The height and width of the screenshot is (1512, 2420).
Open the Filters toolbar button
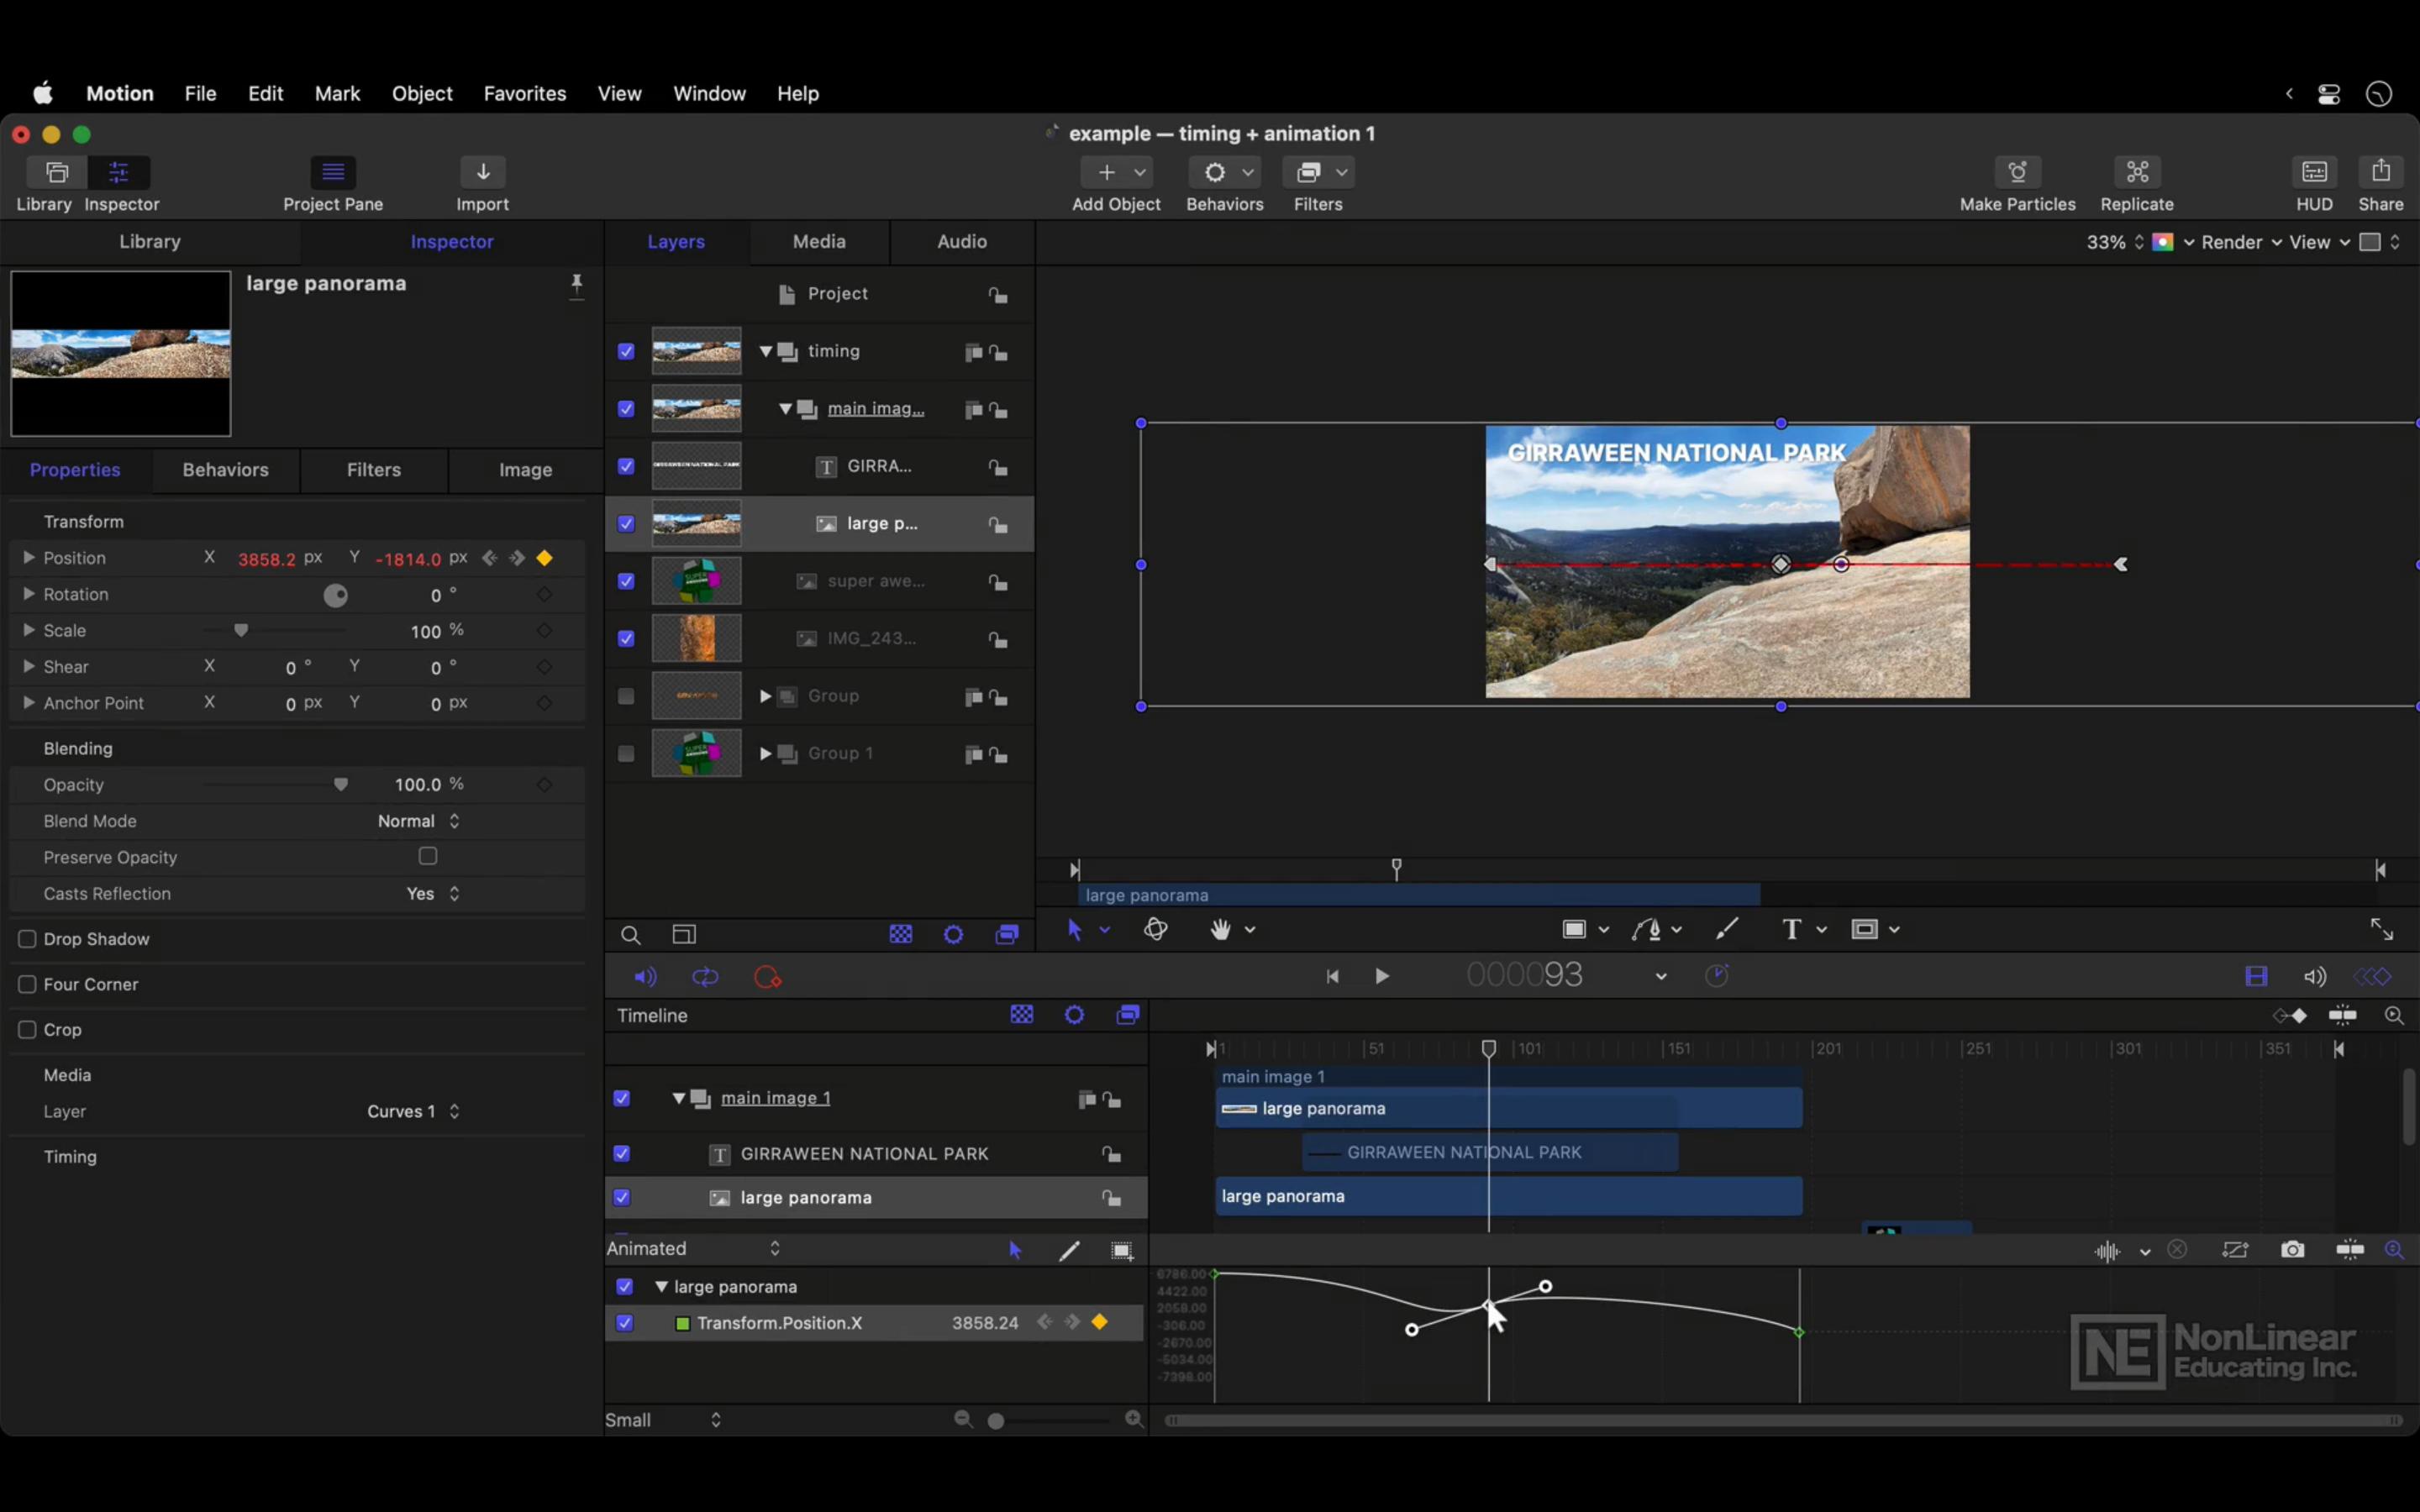1318,172
